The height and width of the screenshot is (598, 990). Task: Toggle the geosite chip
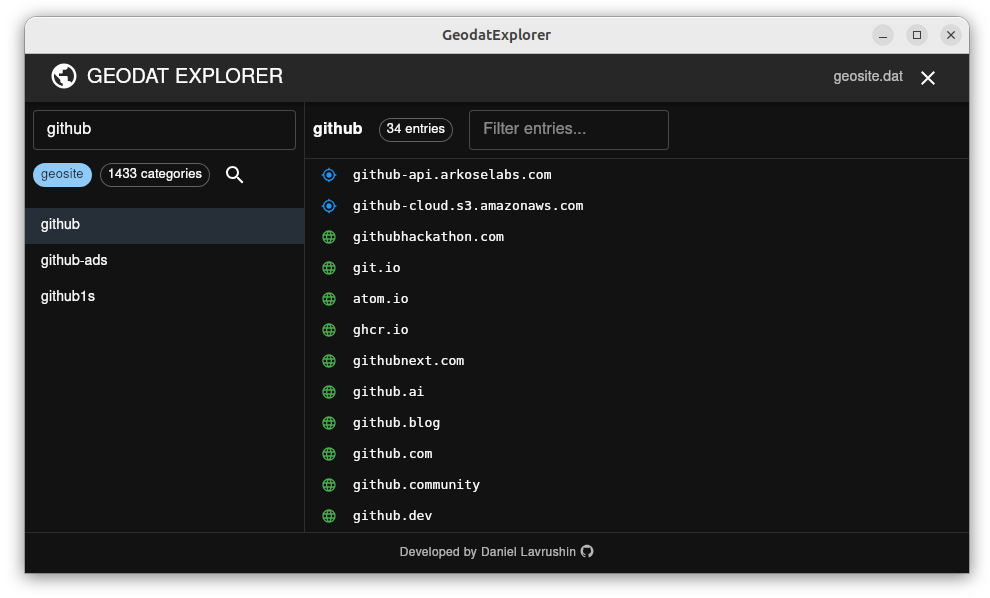click(62, 174)
